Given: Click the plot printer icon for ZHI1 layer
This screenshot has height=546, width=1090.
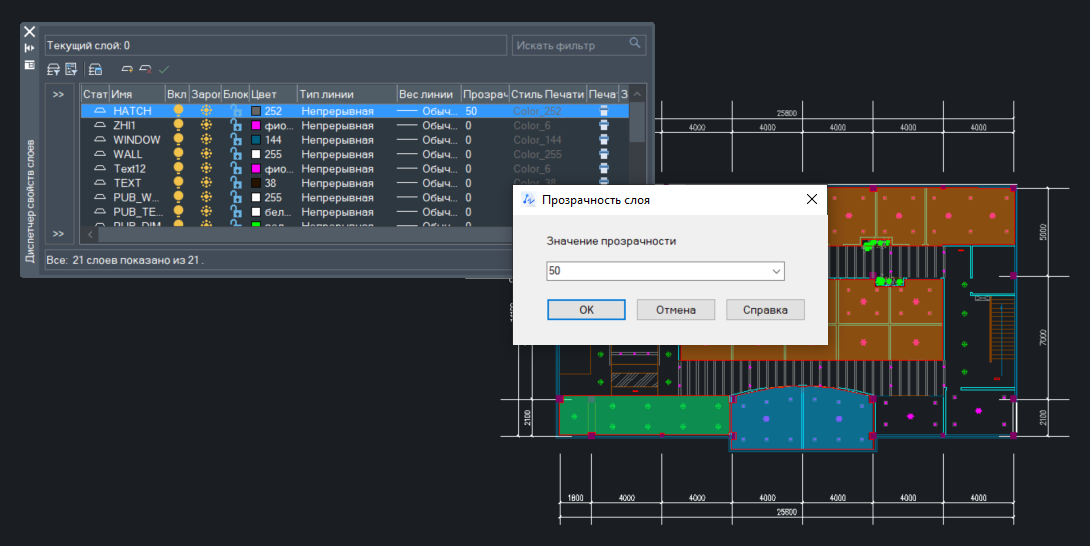Looking at the screenshot, I should point(604,126).
